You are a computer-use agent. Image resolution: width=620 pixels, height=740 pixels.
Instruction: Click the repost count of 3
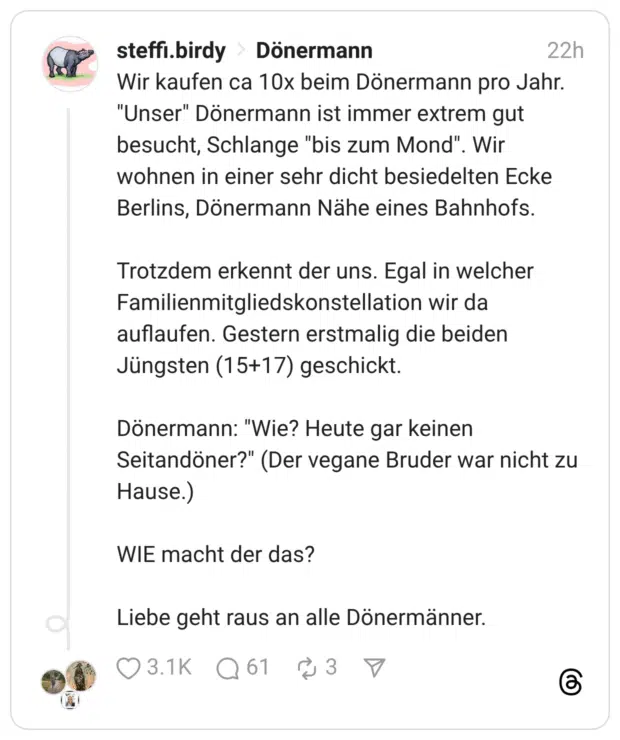[331, 667]
